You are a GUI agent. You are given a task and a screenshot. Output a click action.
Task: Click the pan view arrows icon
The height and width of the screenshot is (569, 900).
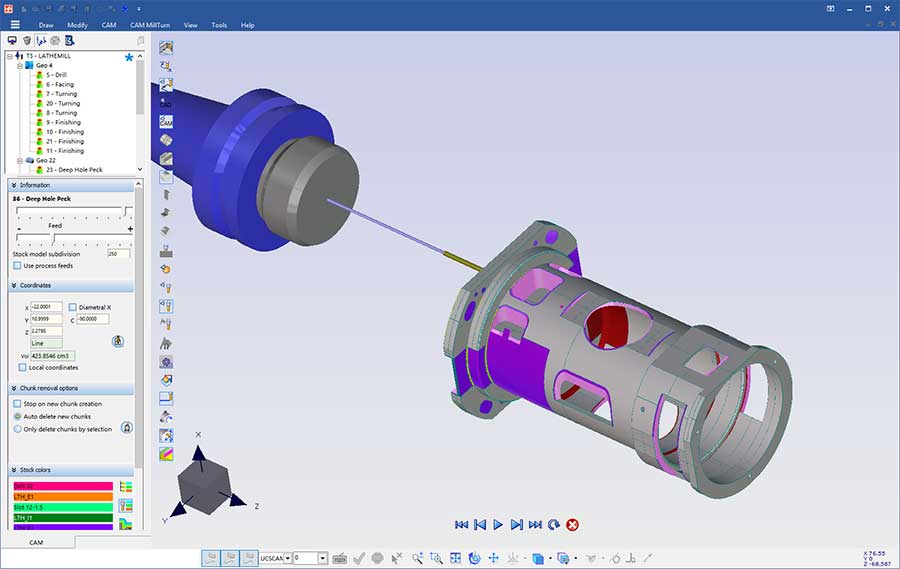point(493,558)
